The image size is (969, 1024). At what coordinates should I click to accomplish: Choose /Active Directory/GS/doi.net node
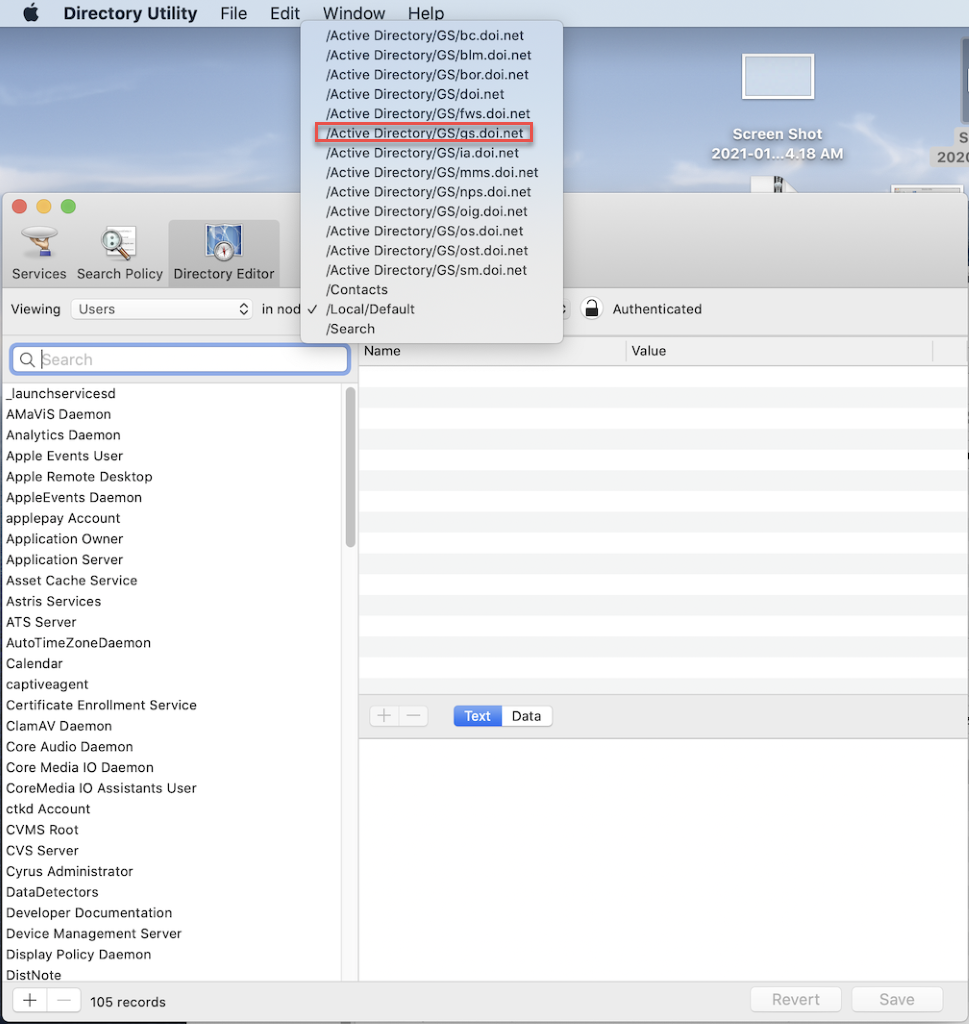(x=432, y=94)
